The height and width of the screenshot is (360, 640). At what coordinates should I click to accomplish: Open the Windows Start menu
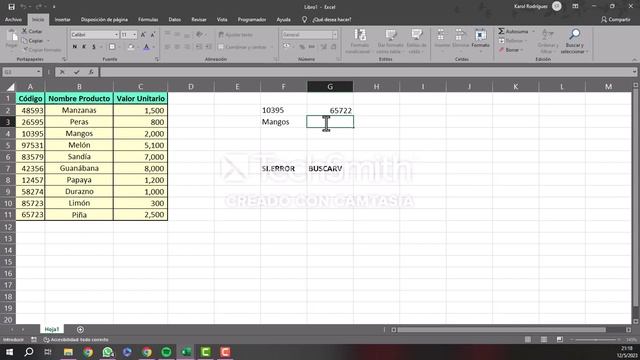[9, 351]
